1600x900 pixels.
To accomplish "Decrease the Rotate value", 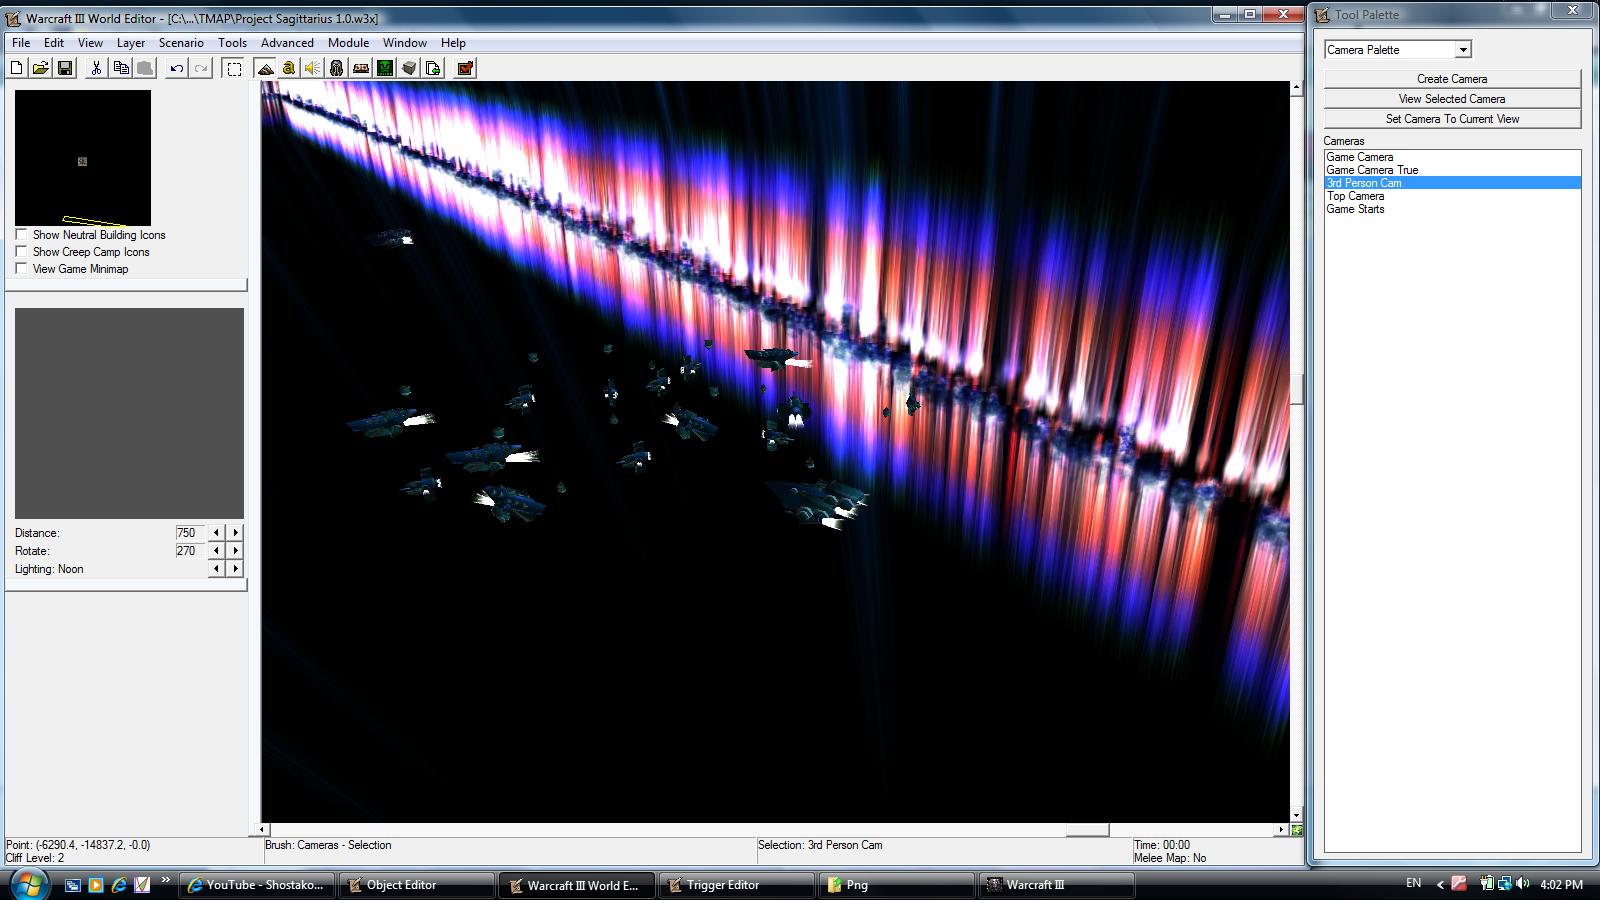I will (216, 551).
